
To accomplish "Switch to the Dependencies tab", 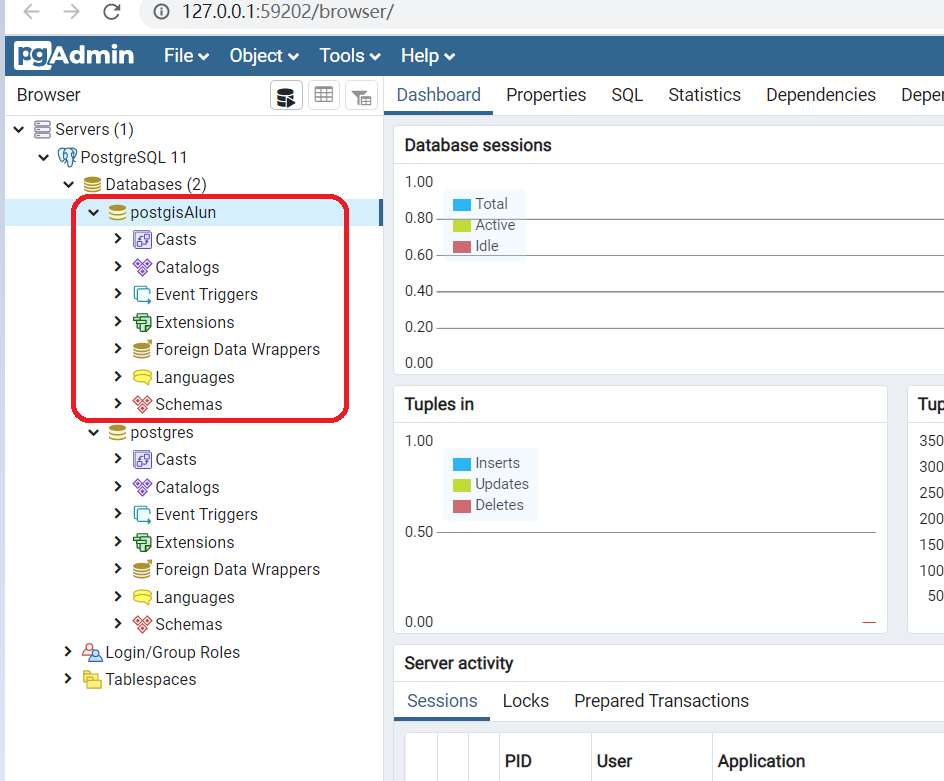I will tap(821, 95).
